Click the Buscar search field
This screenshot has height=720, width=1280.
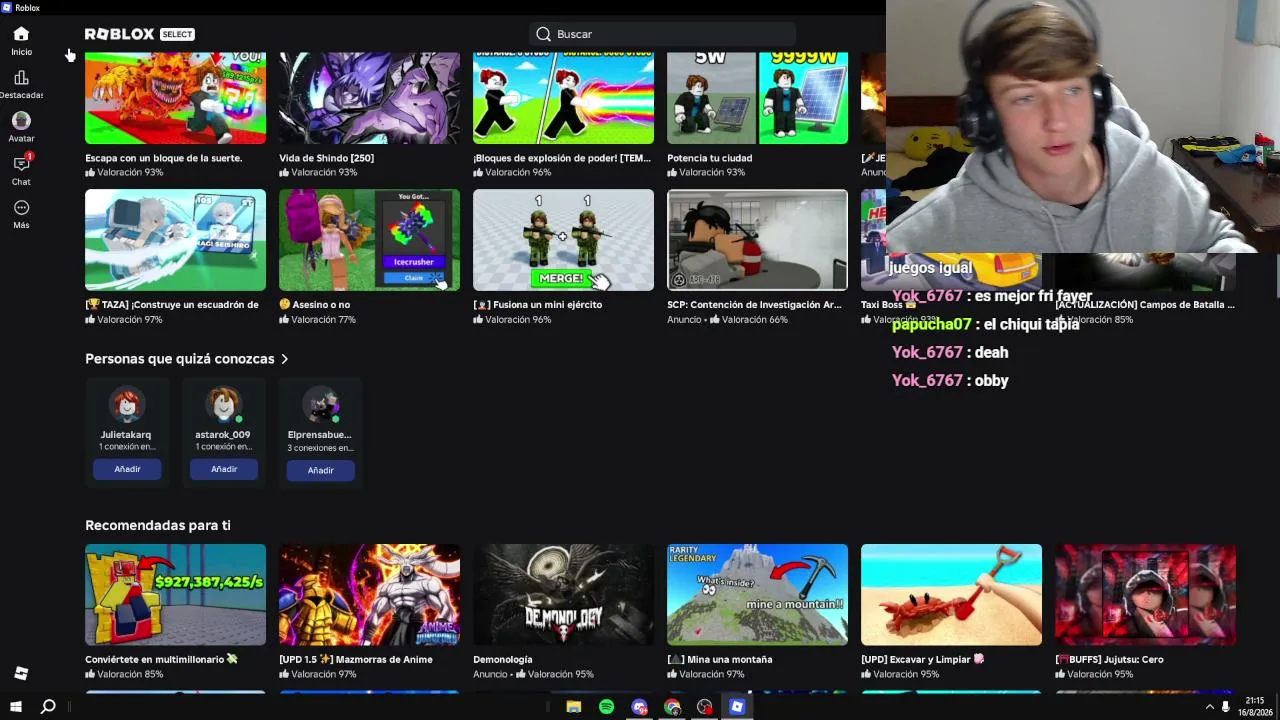(x=662, y=34)
